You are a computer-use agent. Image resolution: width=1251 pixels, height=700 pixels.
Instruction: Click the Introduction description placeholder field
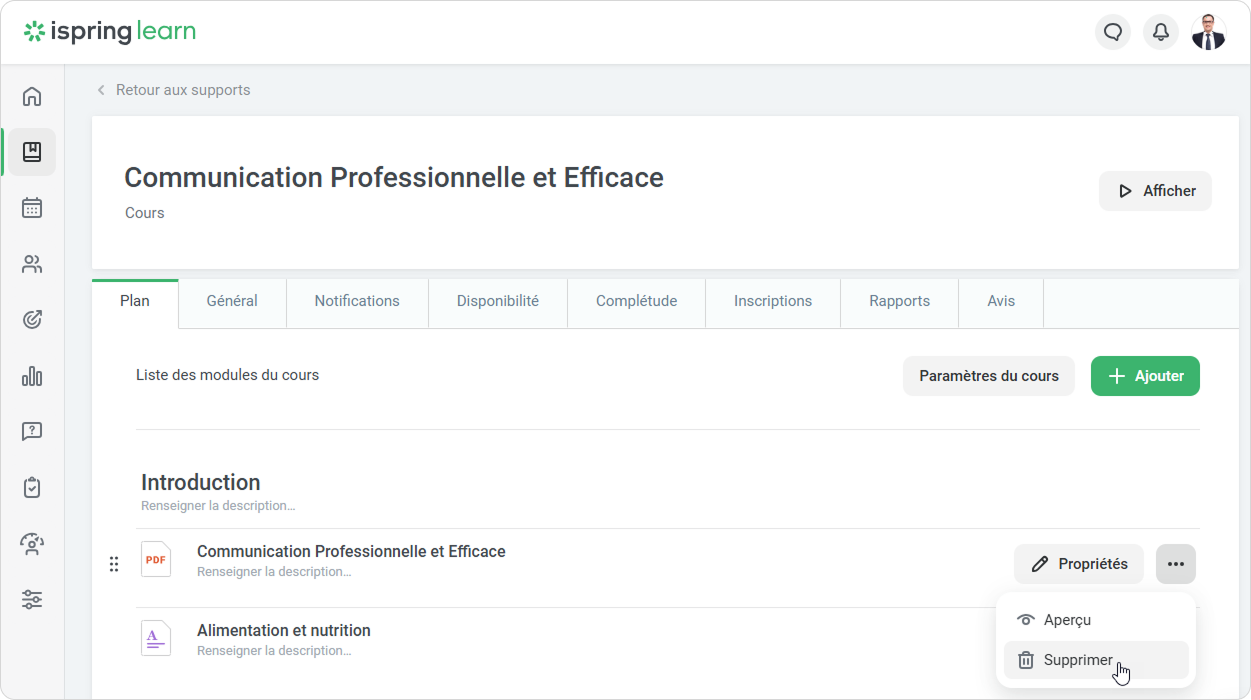click(x=218, y=506)
